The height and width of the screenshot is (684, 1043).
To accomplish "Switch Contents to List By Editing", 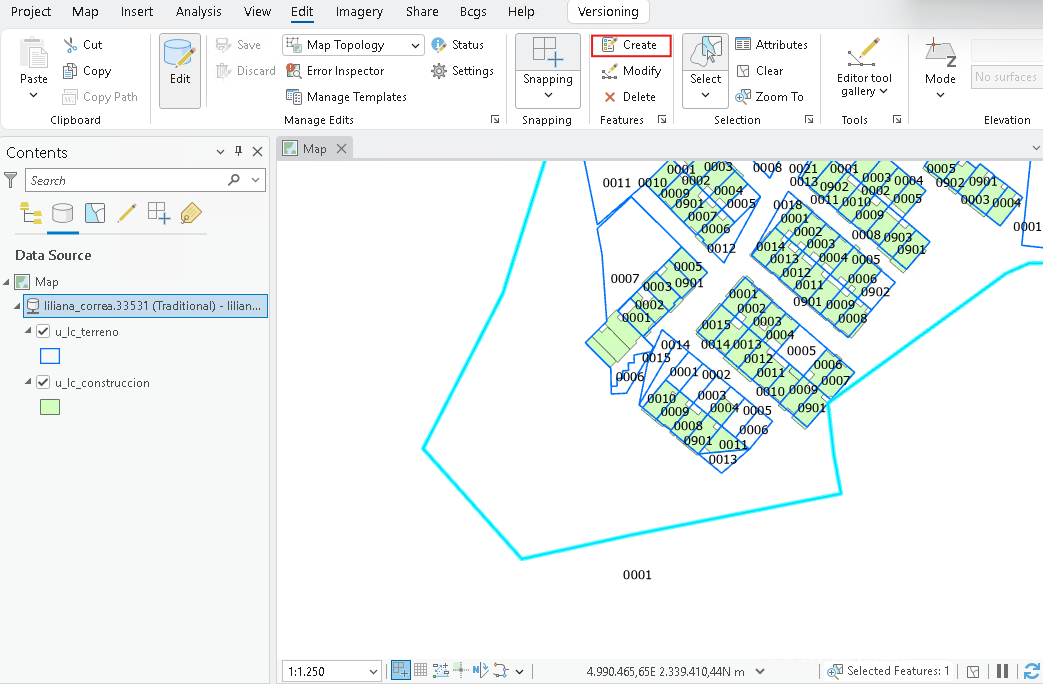I will click(126, 214).
